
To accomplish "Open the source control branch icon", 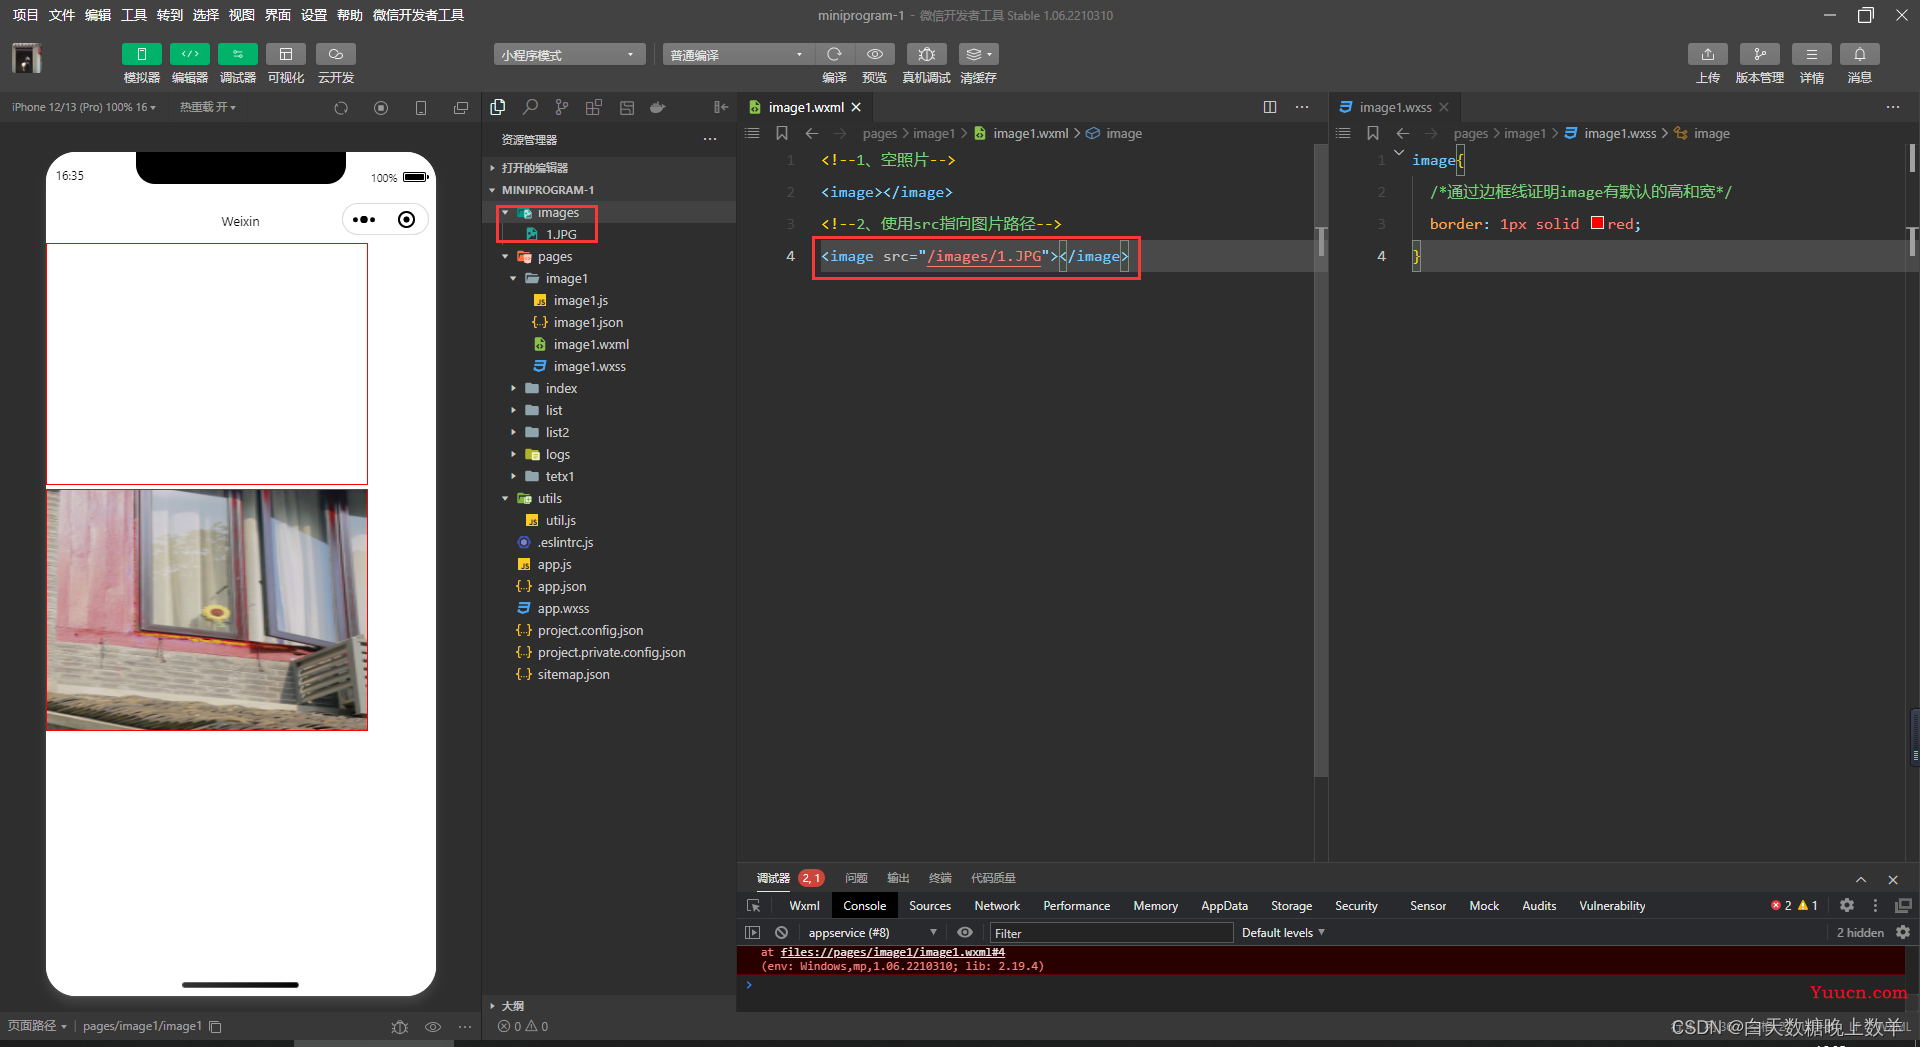I will click(x=562, y=107).
